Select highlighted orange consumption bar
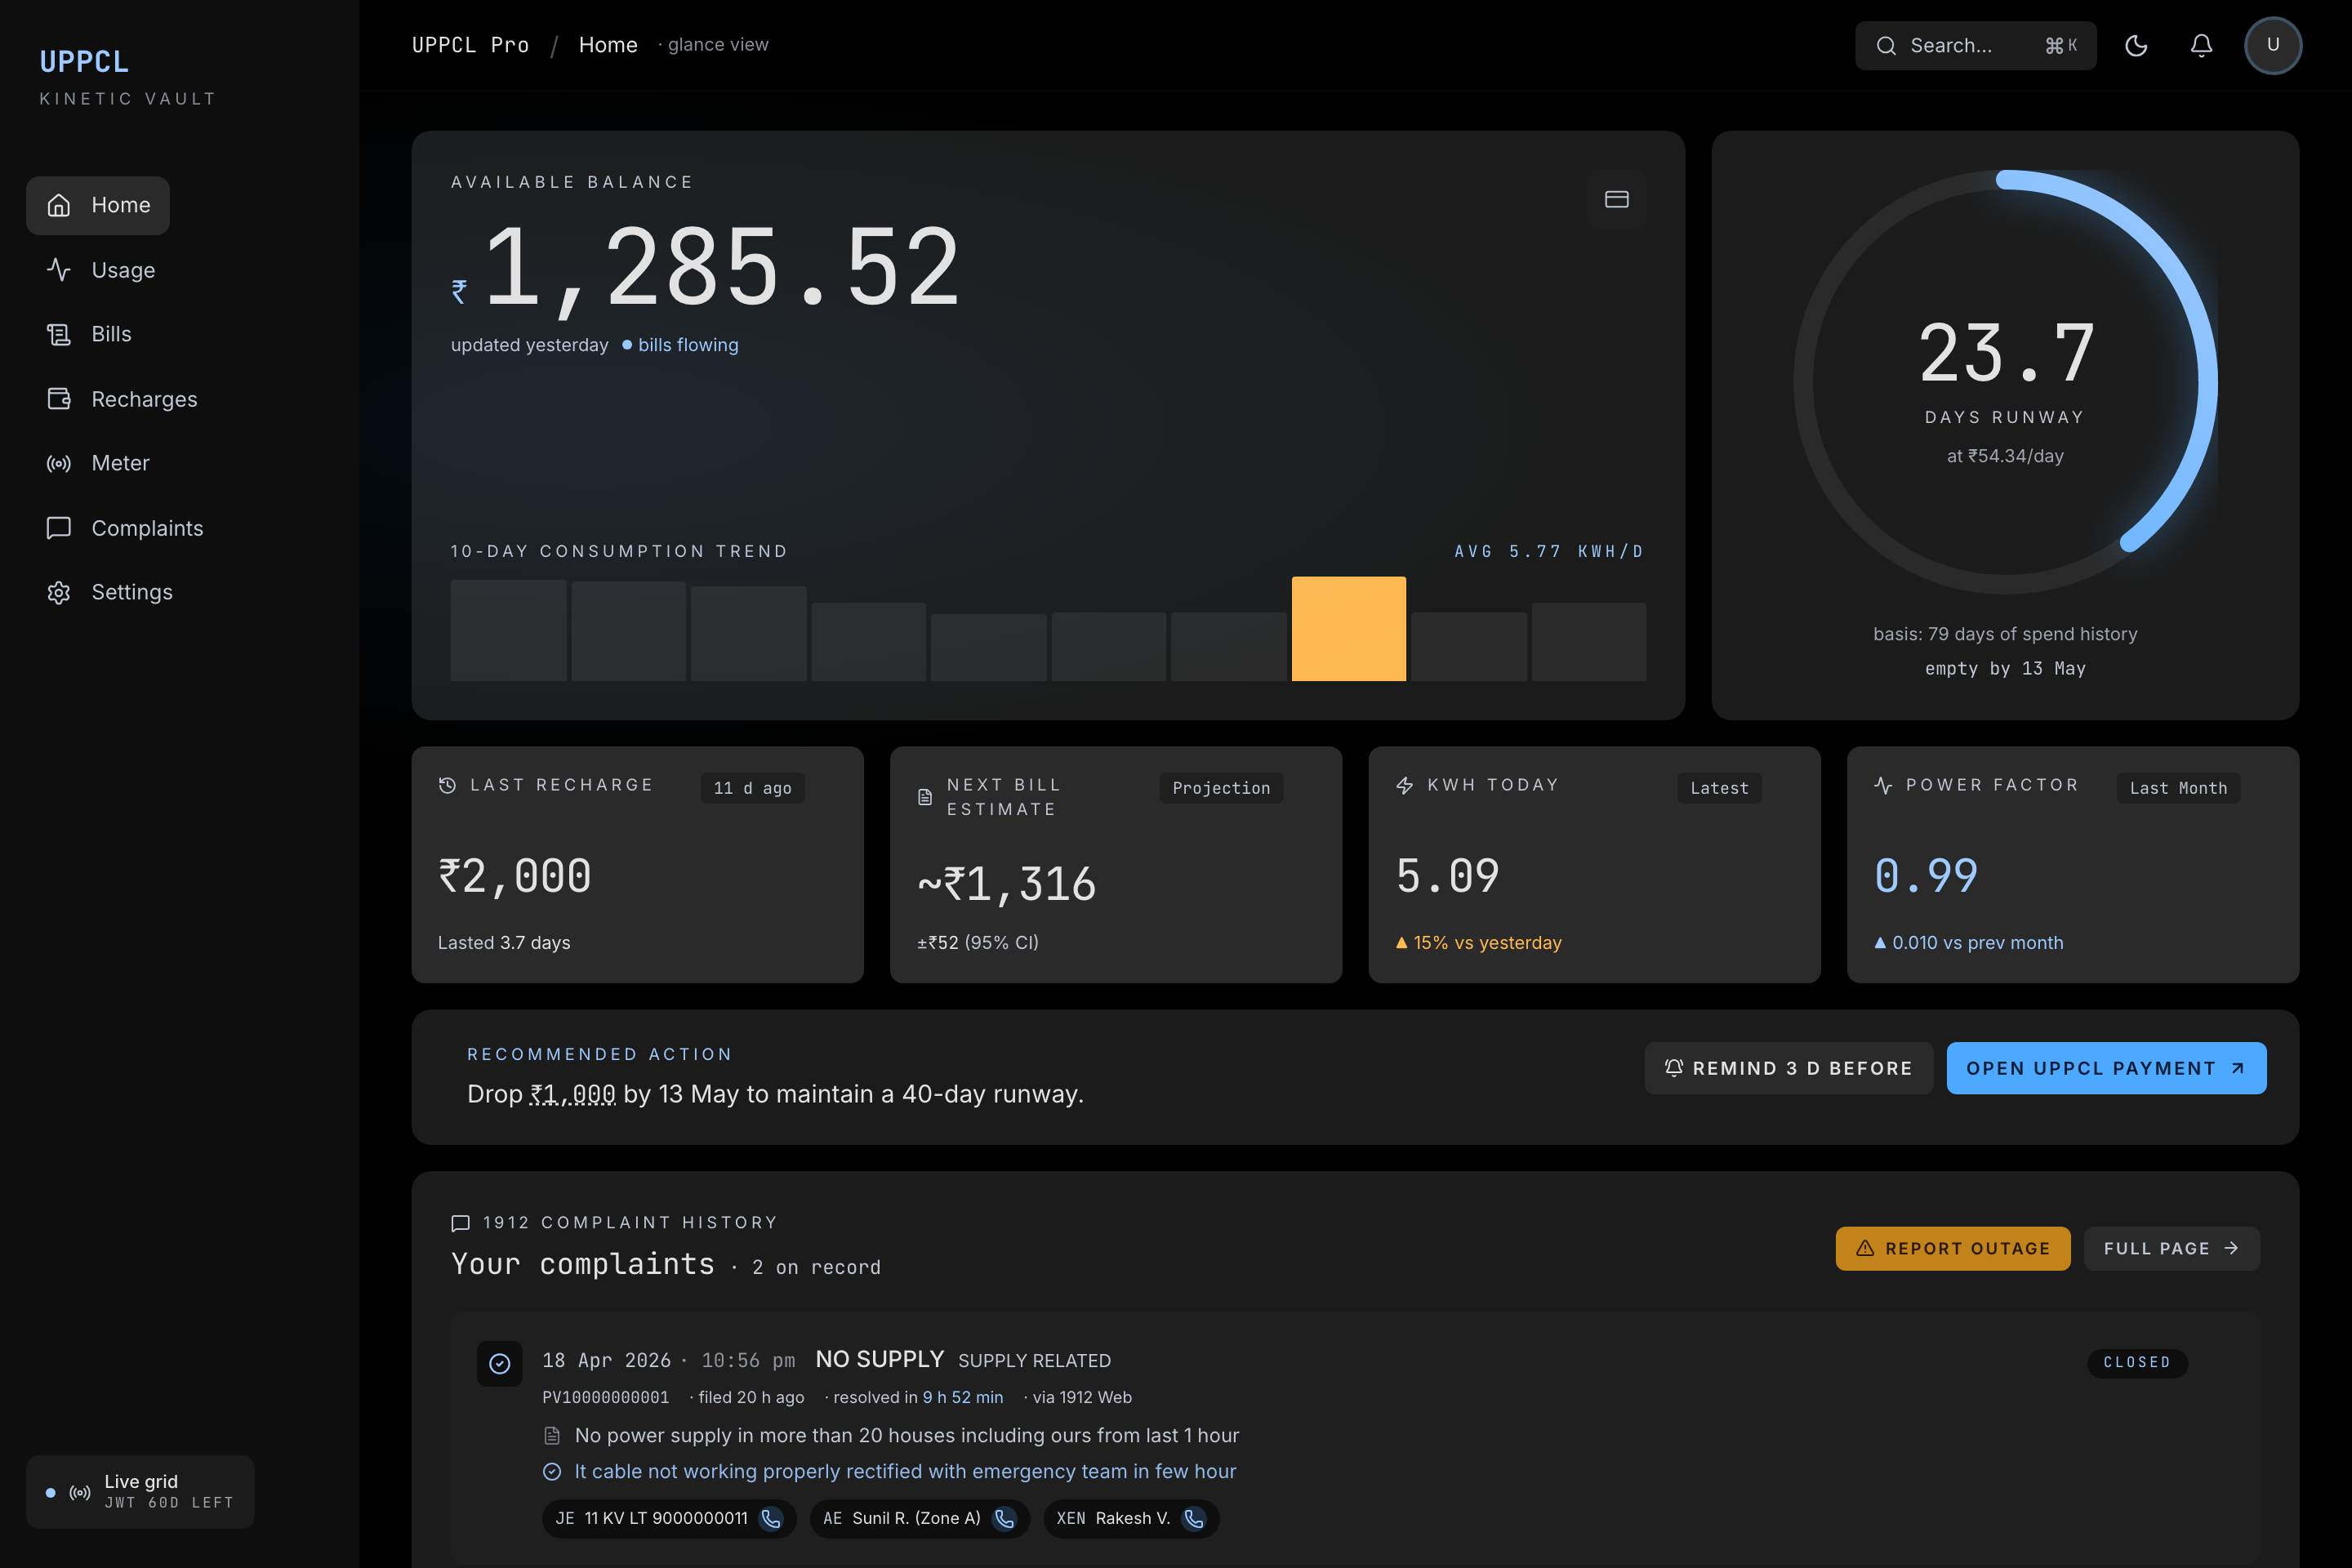 [x=1348, y=628]
